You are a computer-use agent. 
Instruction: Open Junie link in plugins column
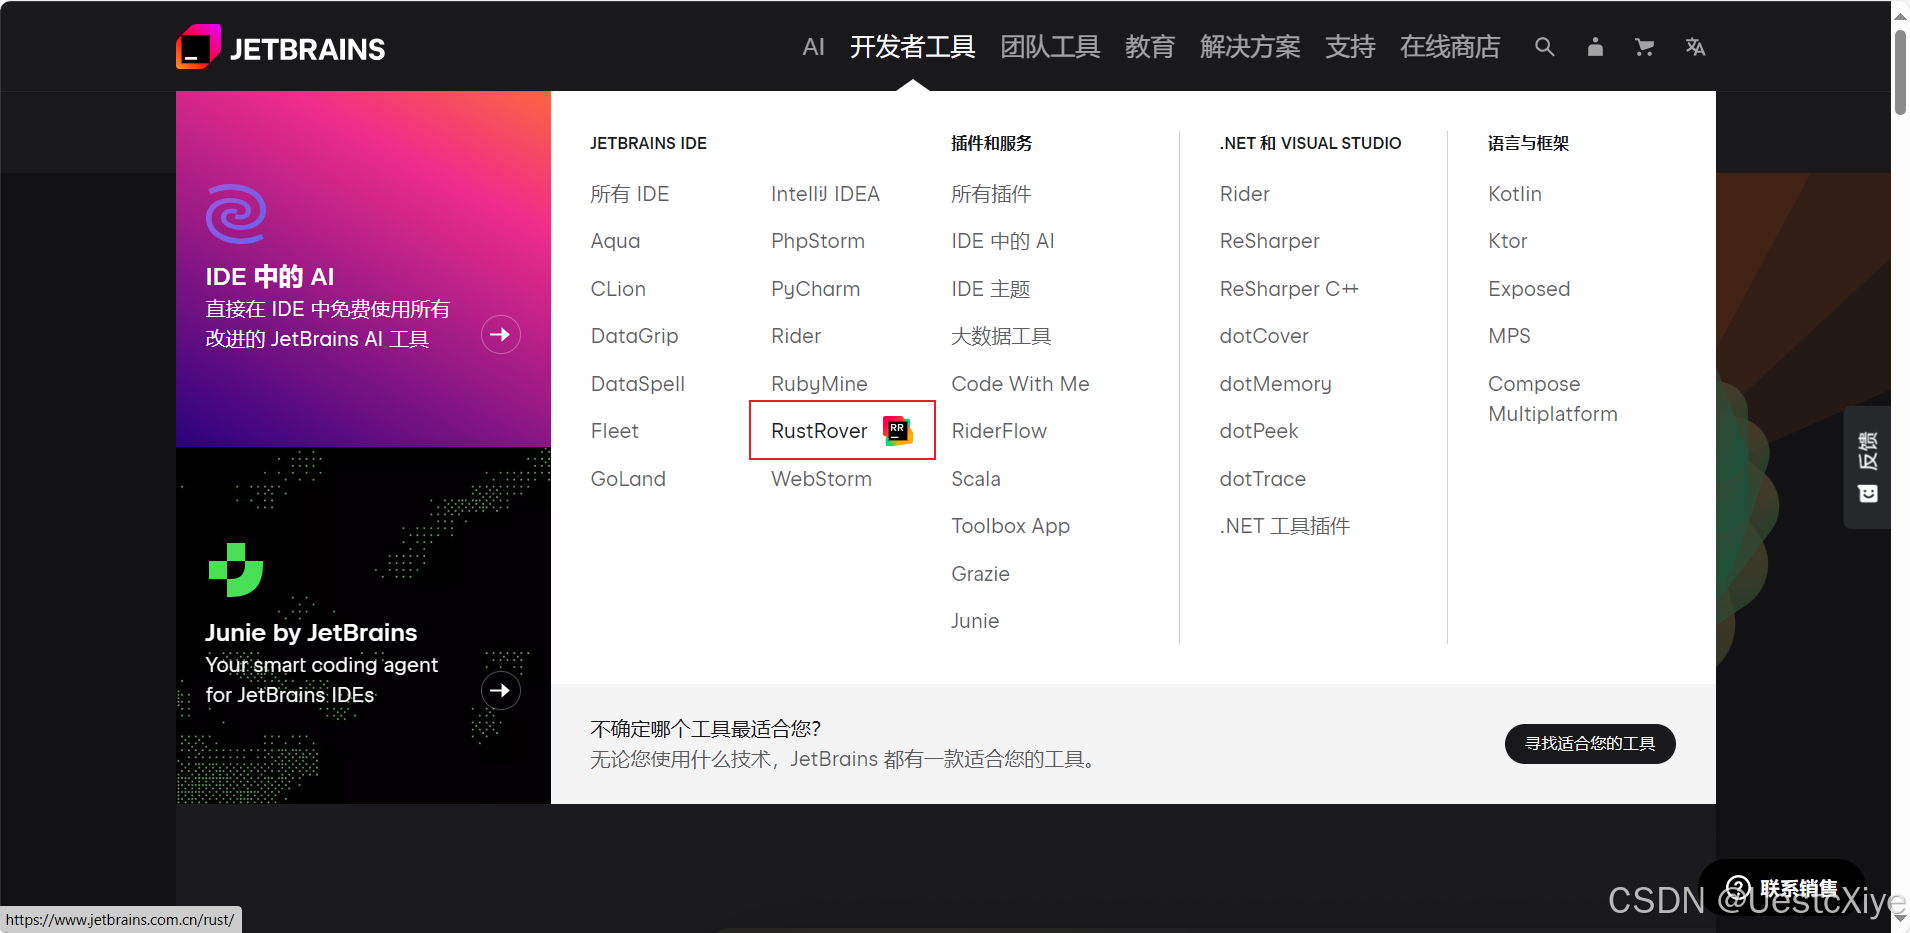tap(975, 621)
